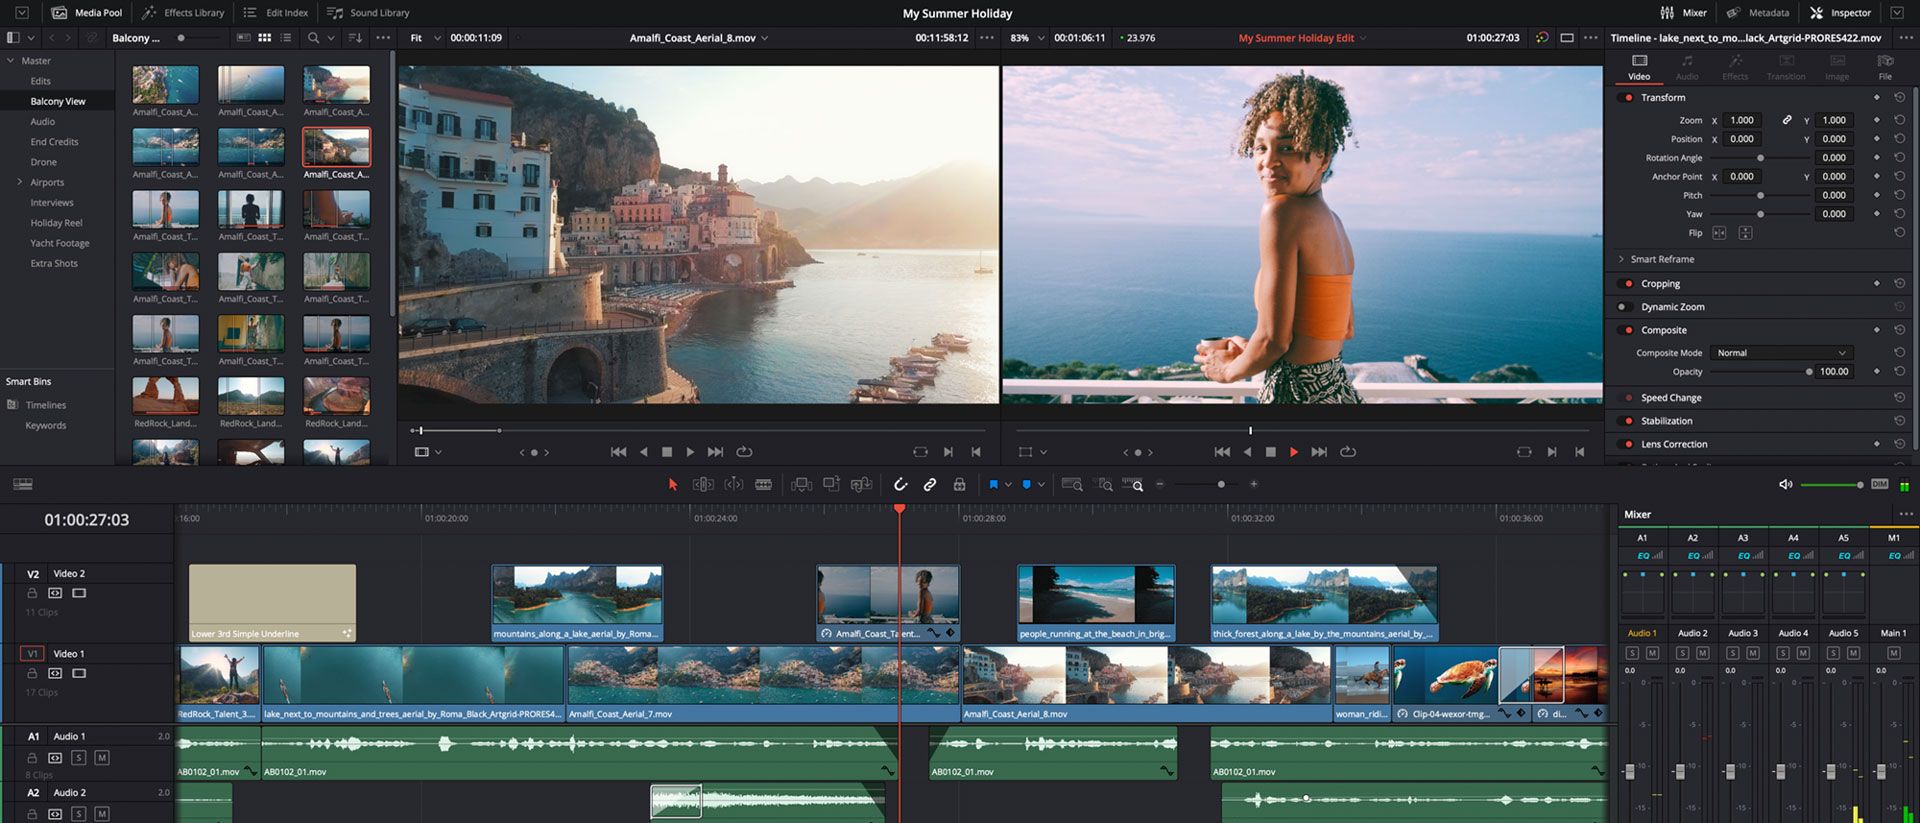
Task: Select the arrow Selection Mode tool
Action: (x=673, y=484)
